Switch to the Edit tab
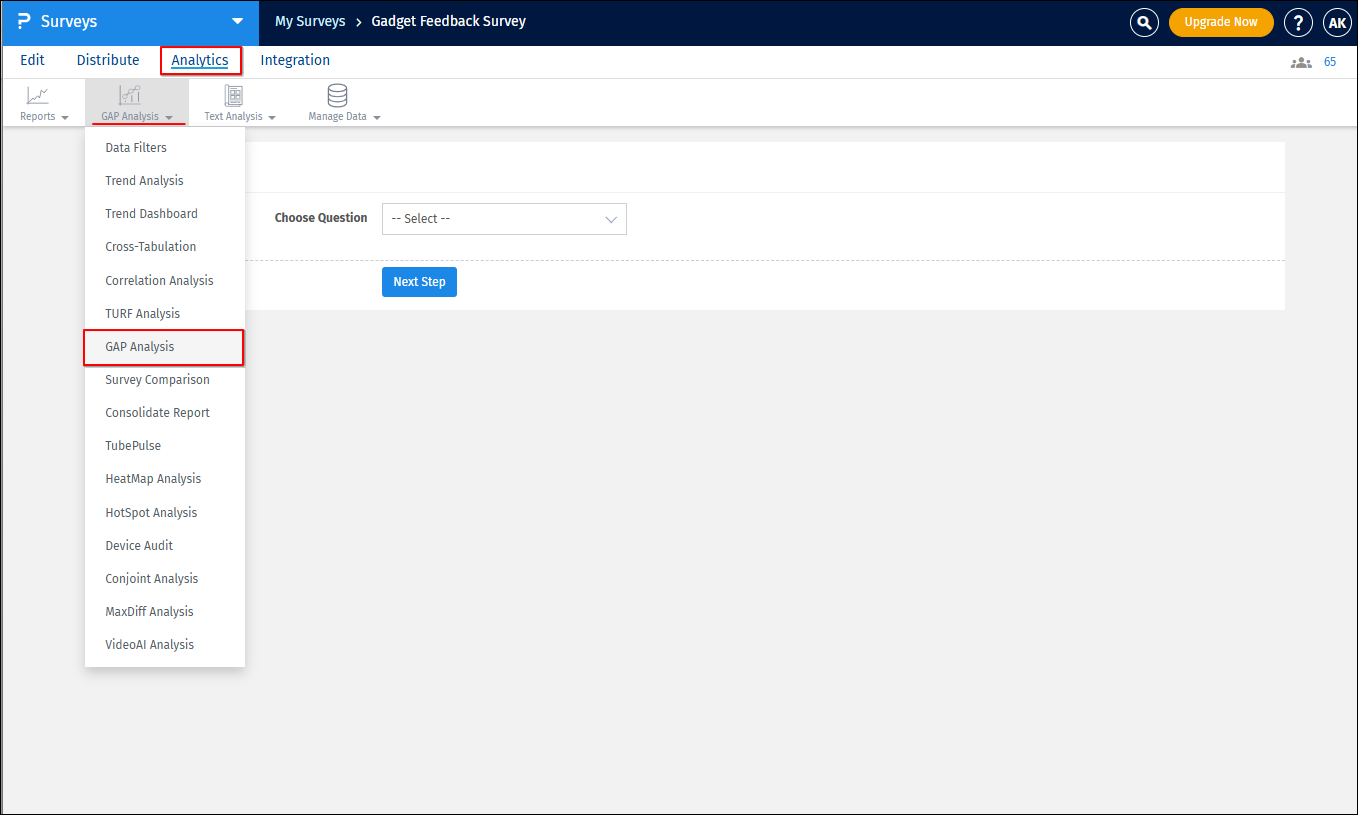This screenshot has height=815, width=1358. coord(33,60)
